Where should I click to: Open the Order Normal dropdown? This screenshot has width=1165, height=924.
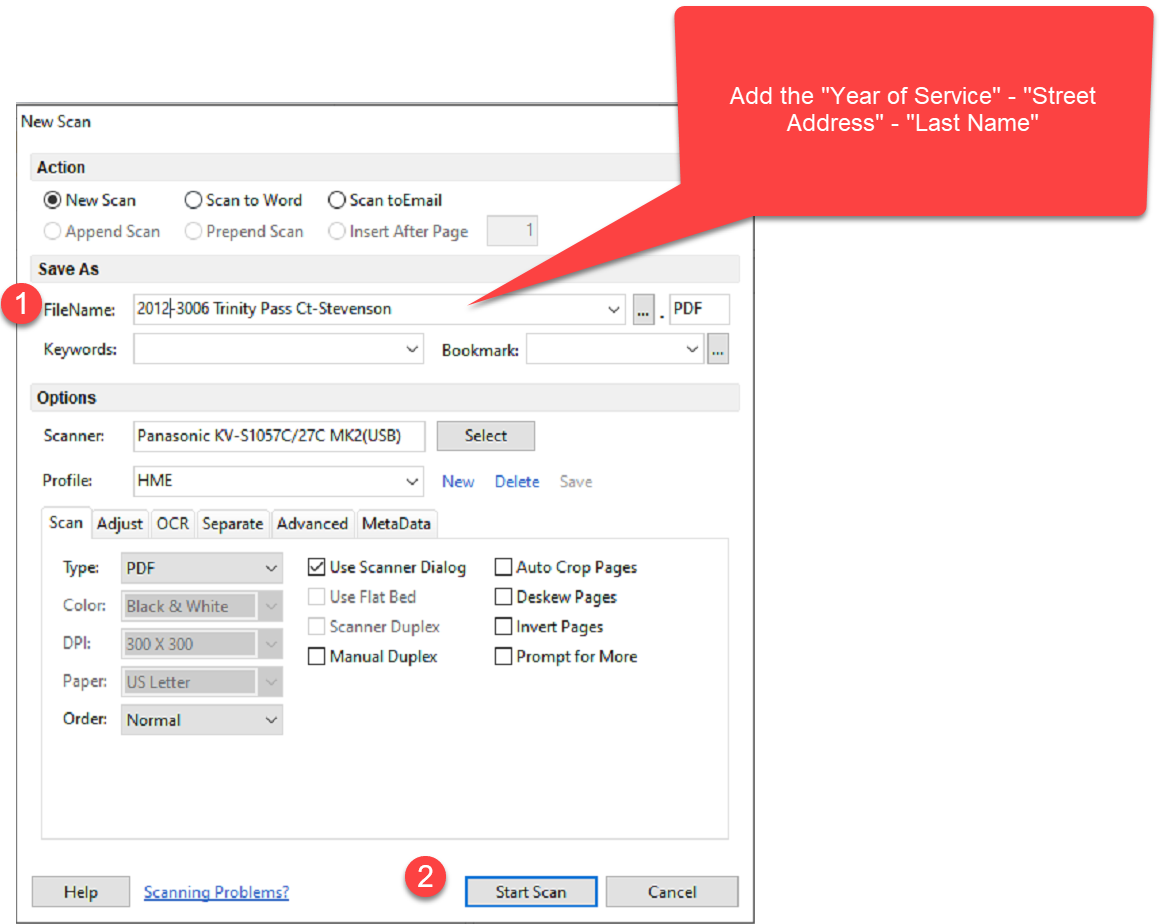(202, 720)
